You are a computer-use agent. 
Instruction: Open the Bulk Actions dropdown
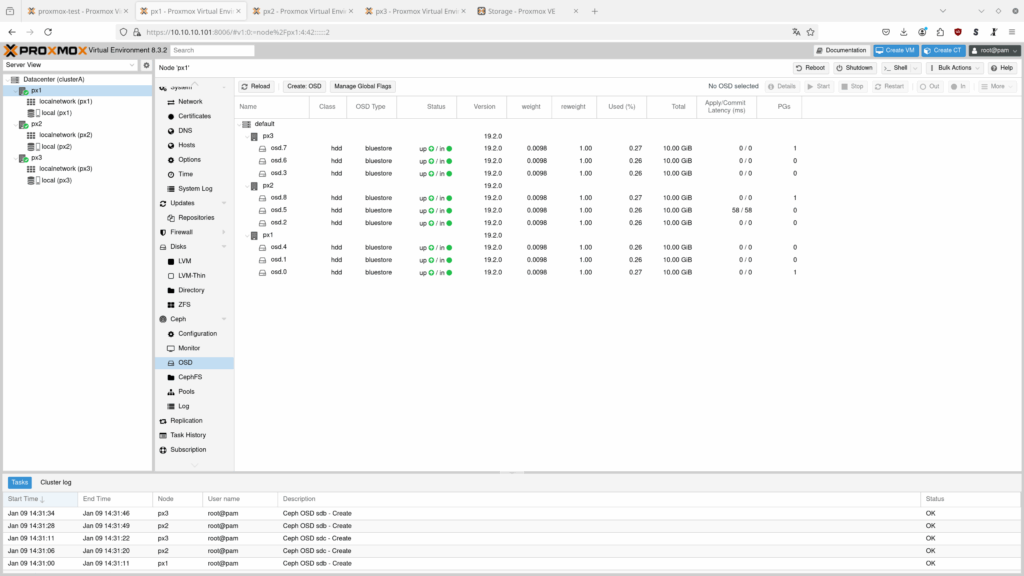[955, 68]
